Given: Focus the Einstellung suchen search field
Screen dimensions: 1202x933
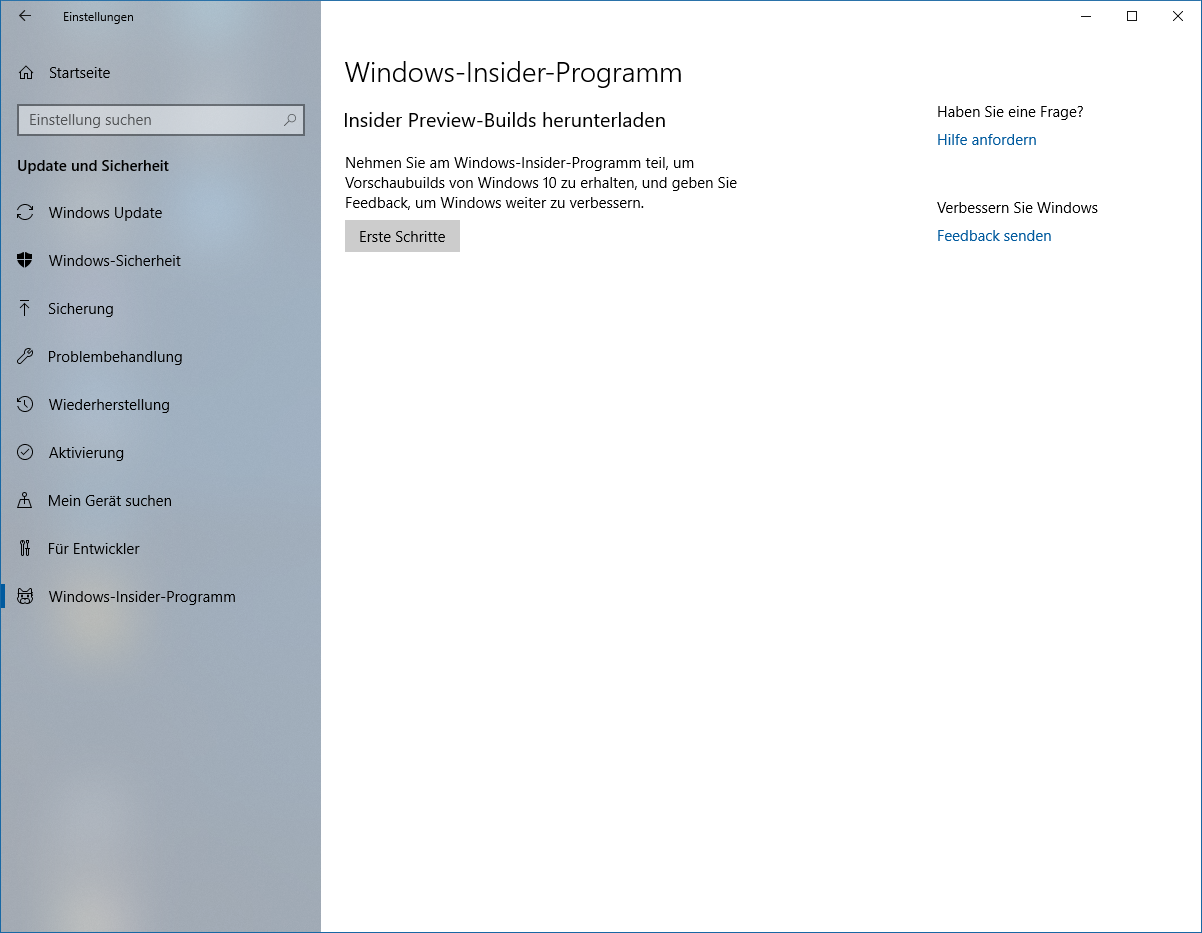Looking at the screenshot, I should point(161,120).
